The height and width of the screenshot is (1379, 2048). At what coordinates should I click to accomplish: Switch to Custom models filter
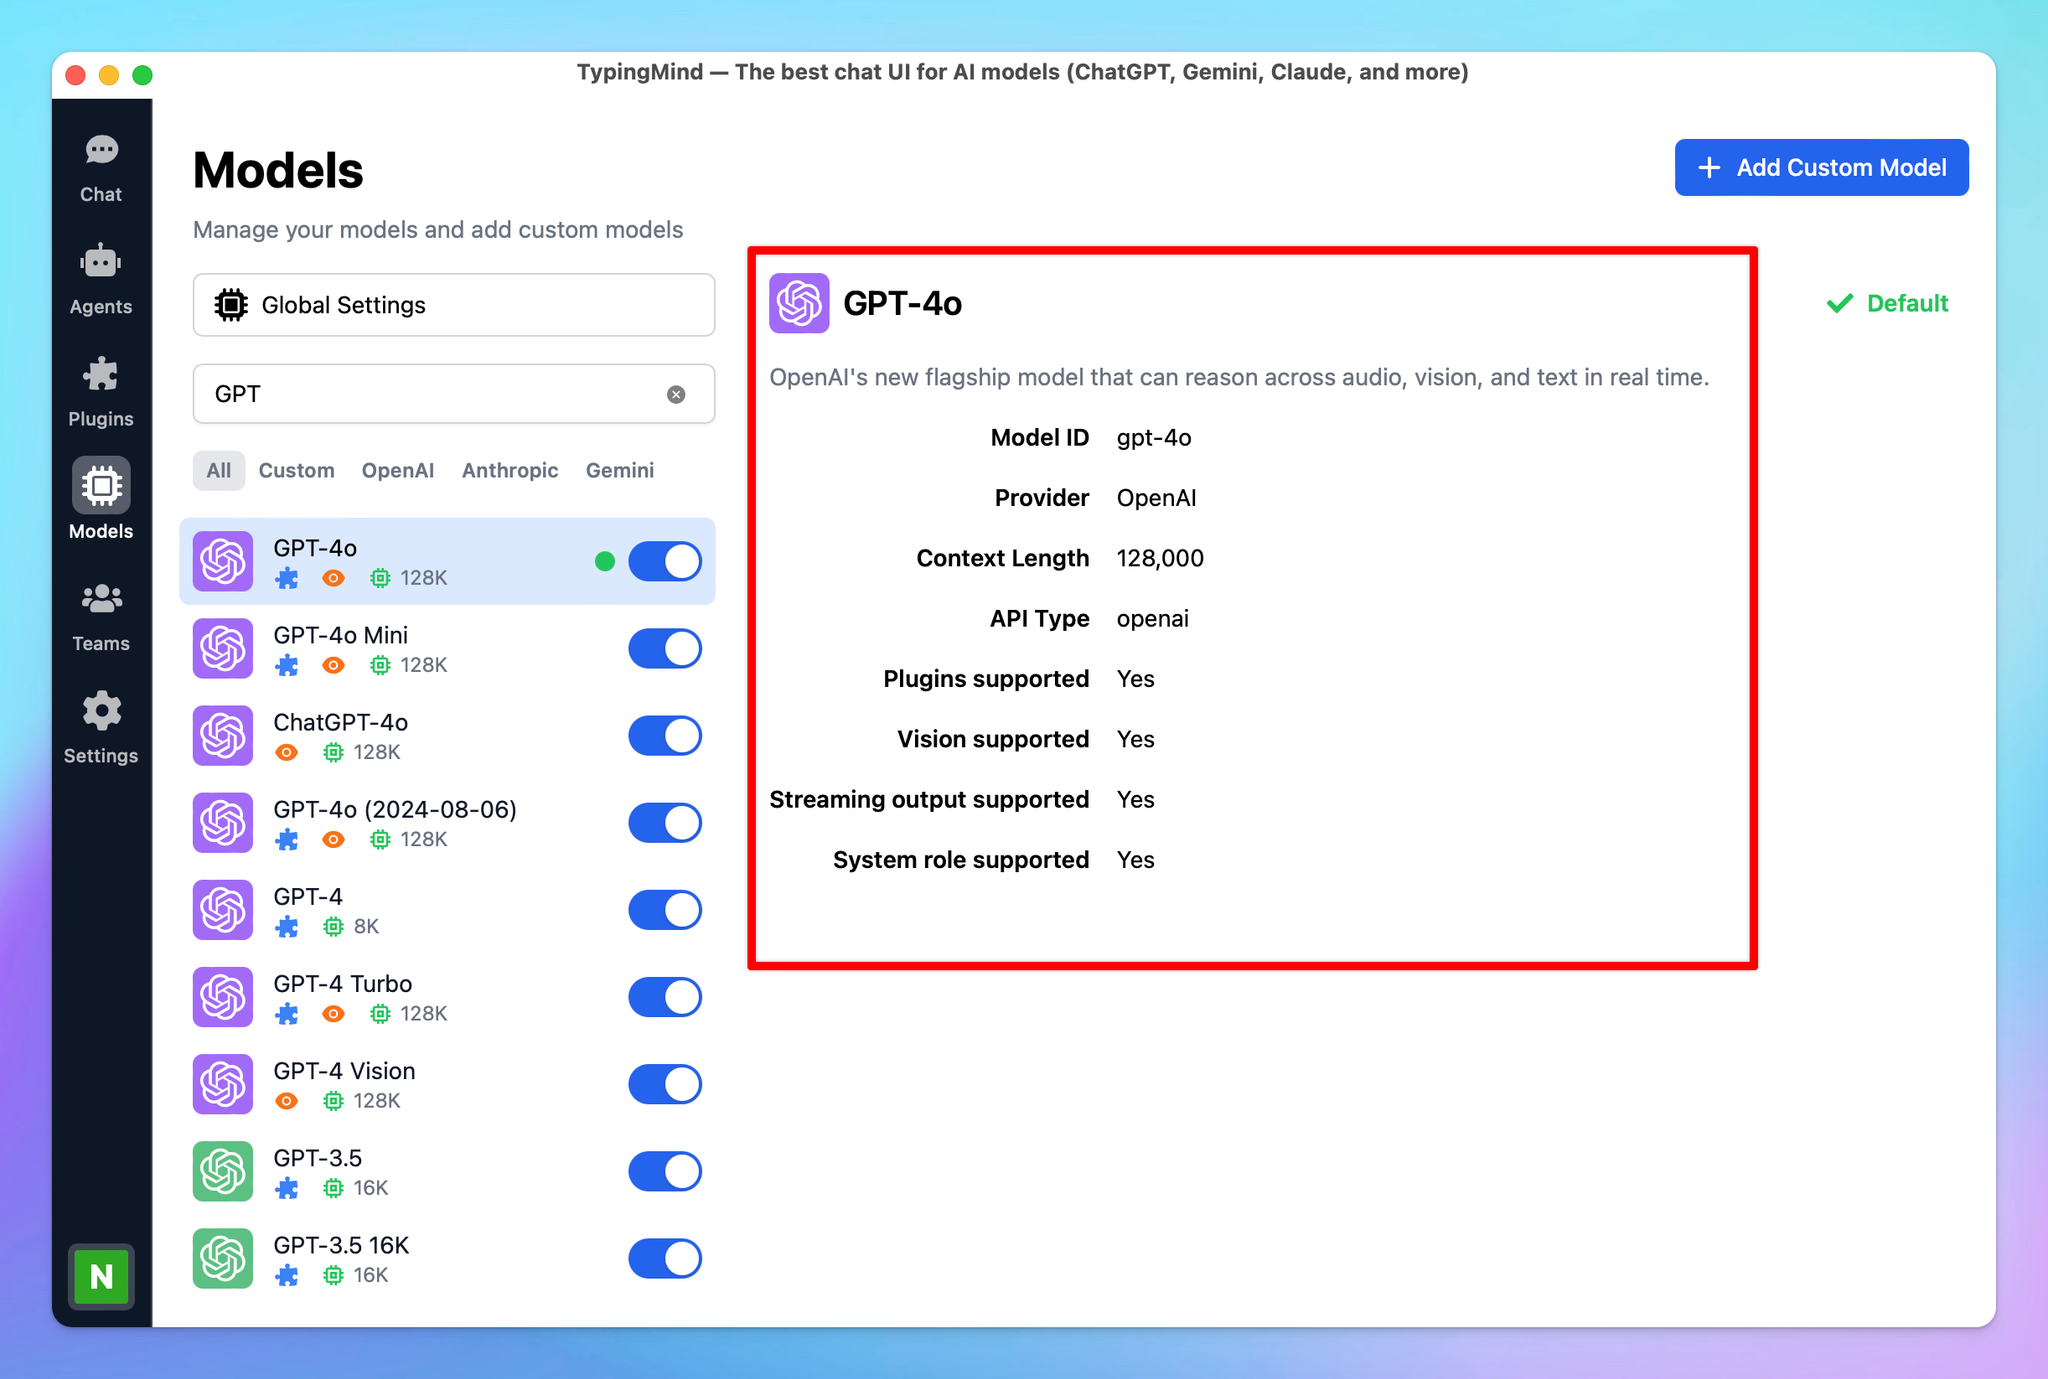(x=296, y=470)
